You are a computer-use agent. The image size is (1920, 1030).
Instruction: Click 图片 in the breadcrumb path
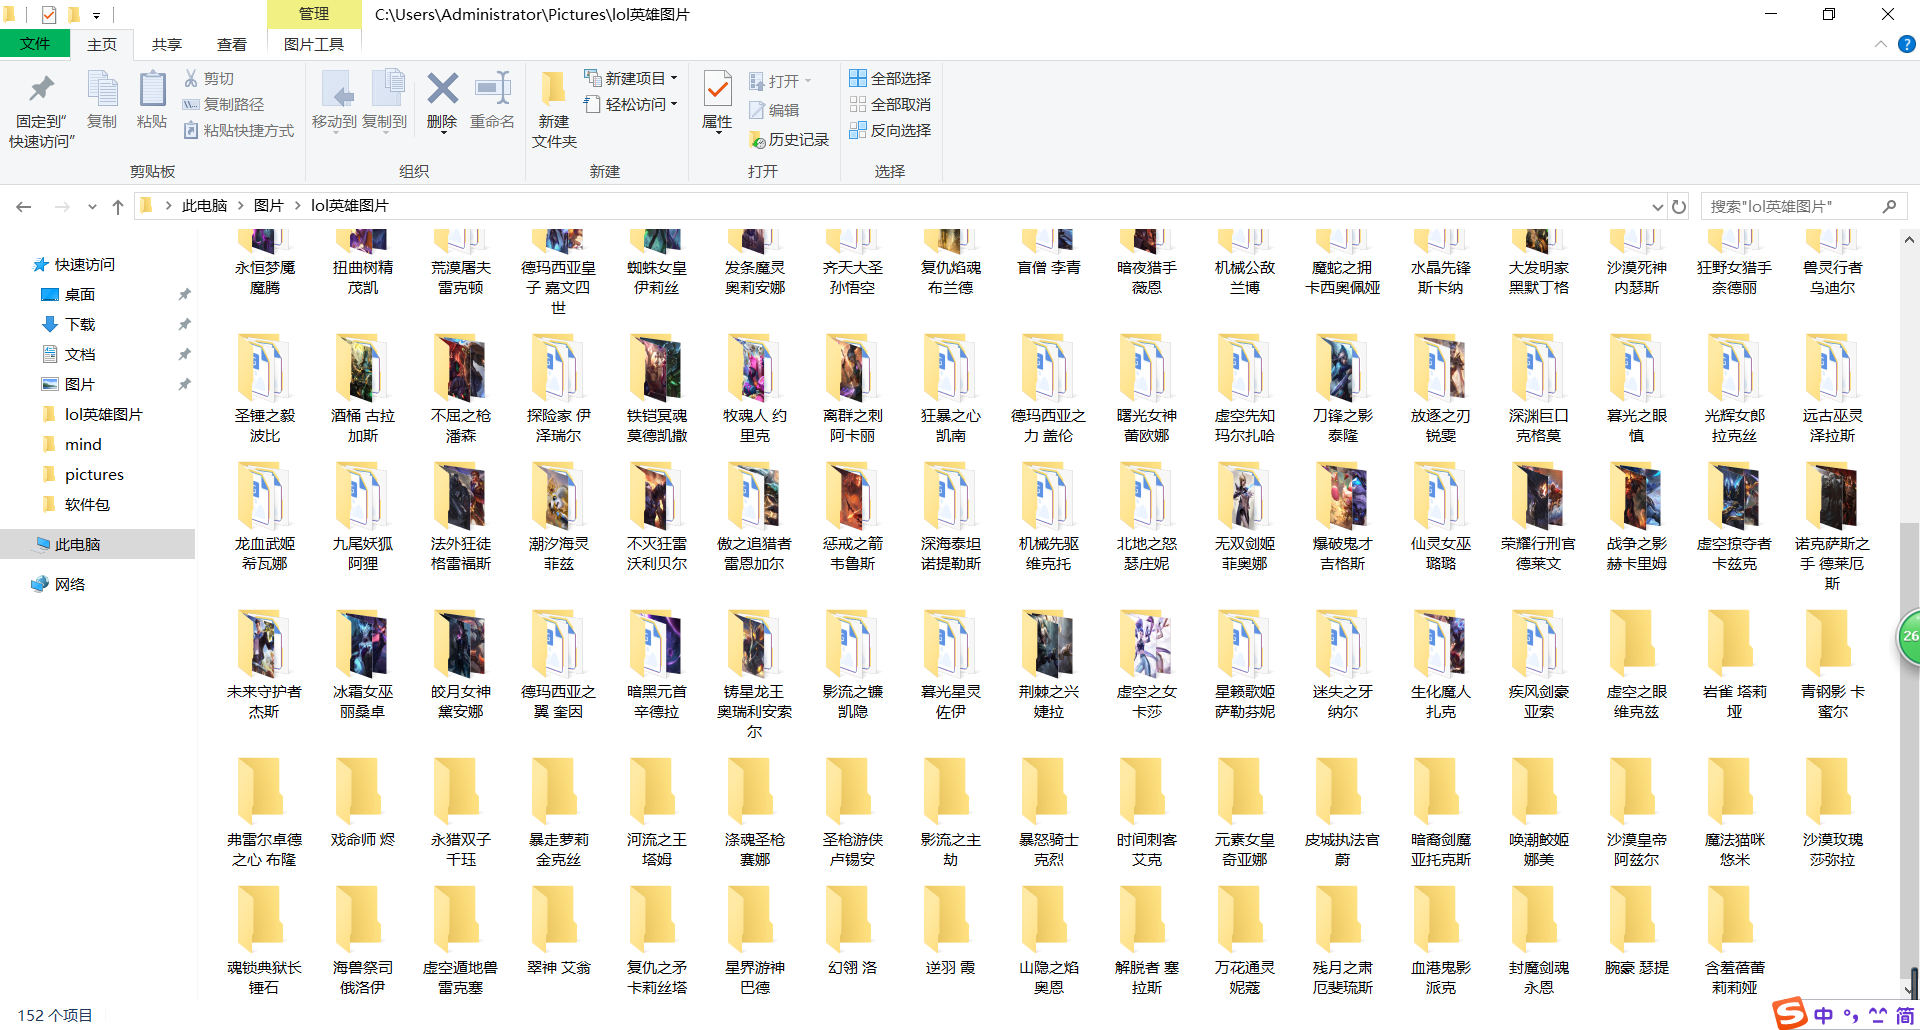point(269,206)
